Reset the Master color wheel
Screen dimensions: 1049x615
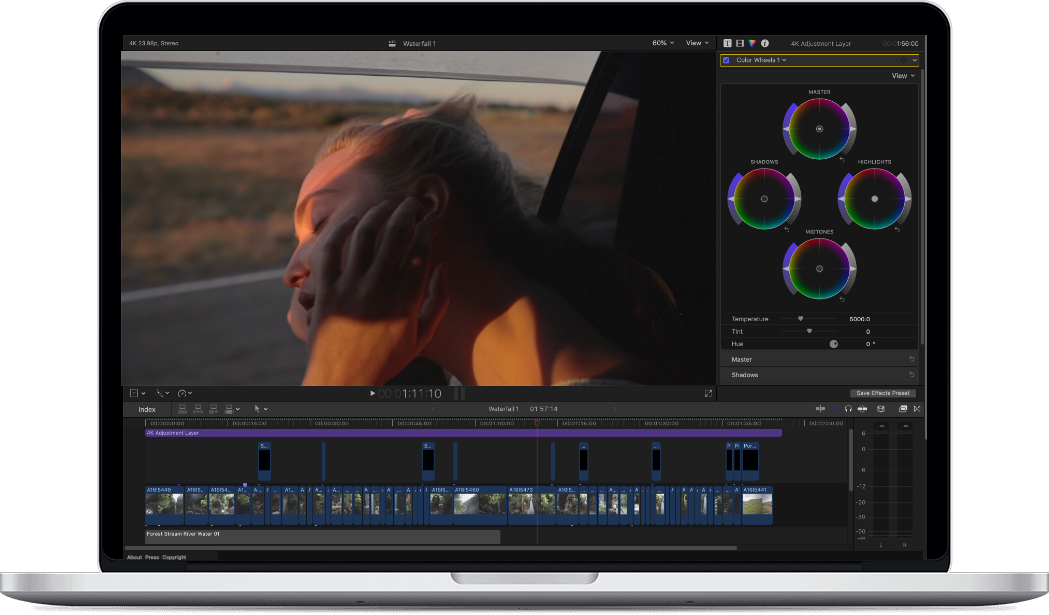coord(842,160)
